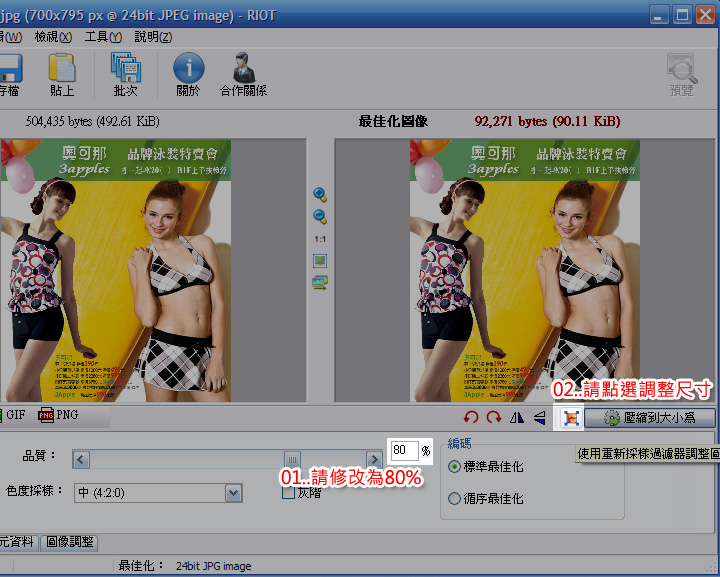Viewport: 720px width, 577px height.
Task: Open the Tools (工具) menu
Action: pyautogui.click(x=103, y=37)
